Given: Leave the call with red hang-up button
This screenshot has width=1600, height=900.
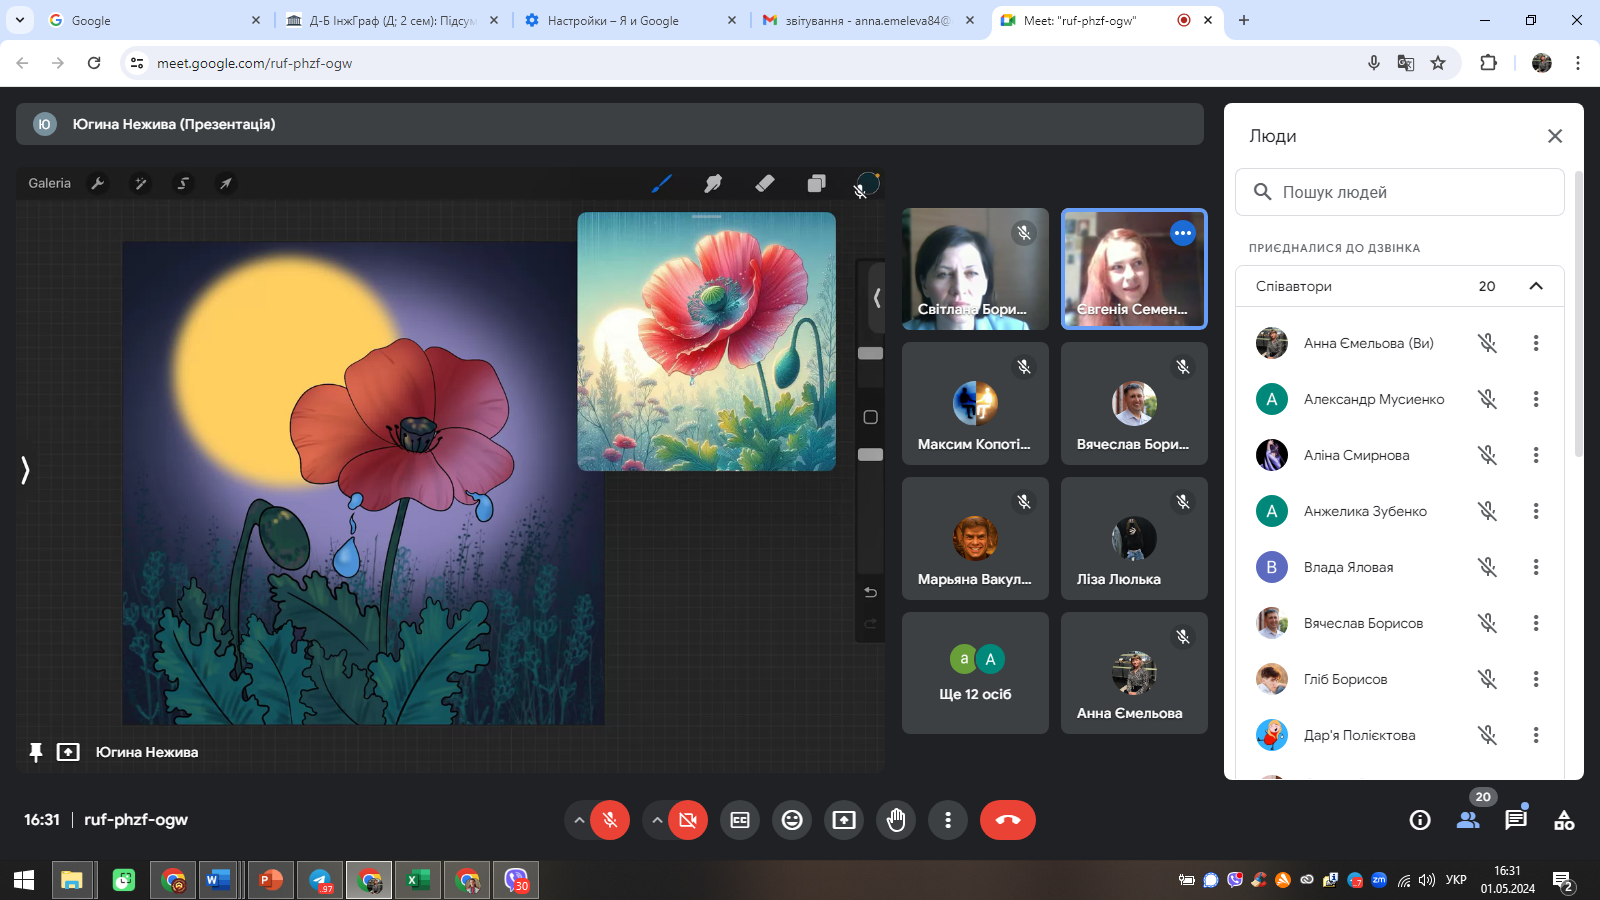Looking at the screenshot, I should click(x=1008, y=820).
